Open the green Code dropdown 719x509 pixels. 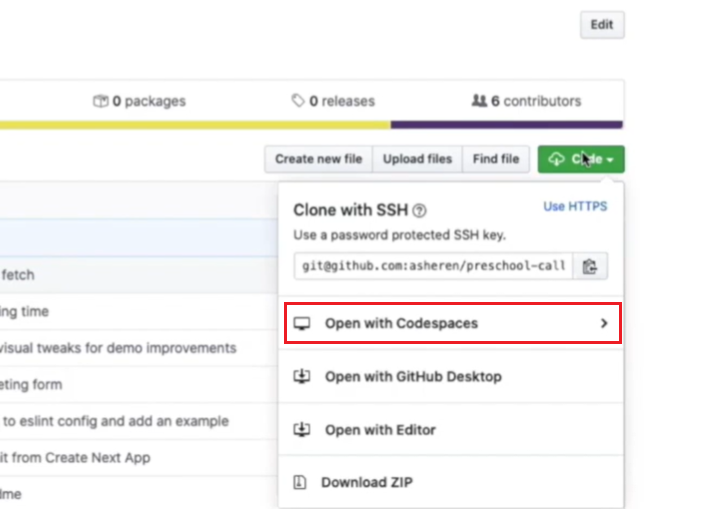(x=581, y=159)
